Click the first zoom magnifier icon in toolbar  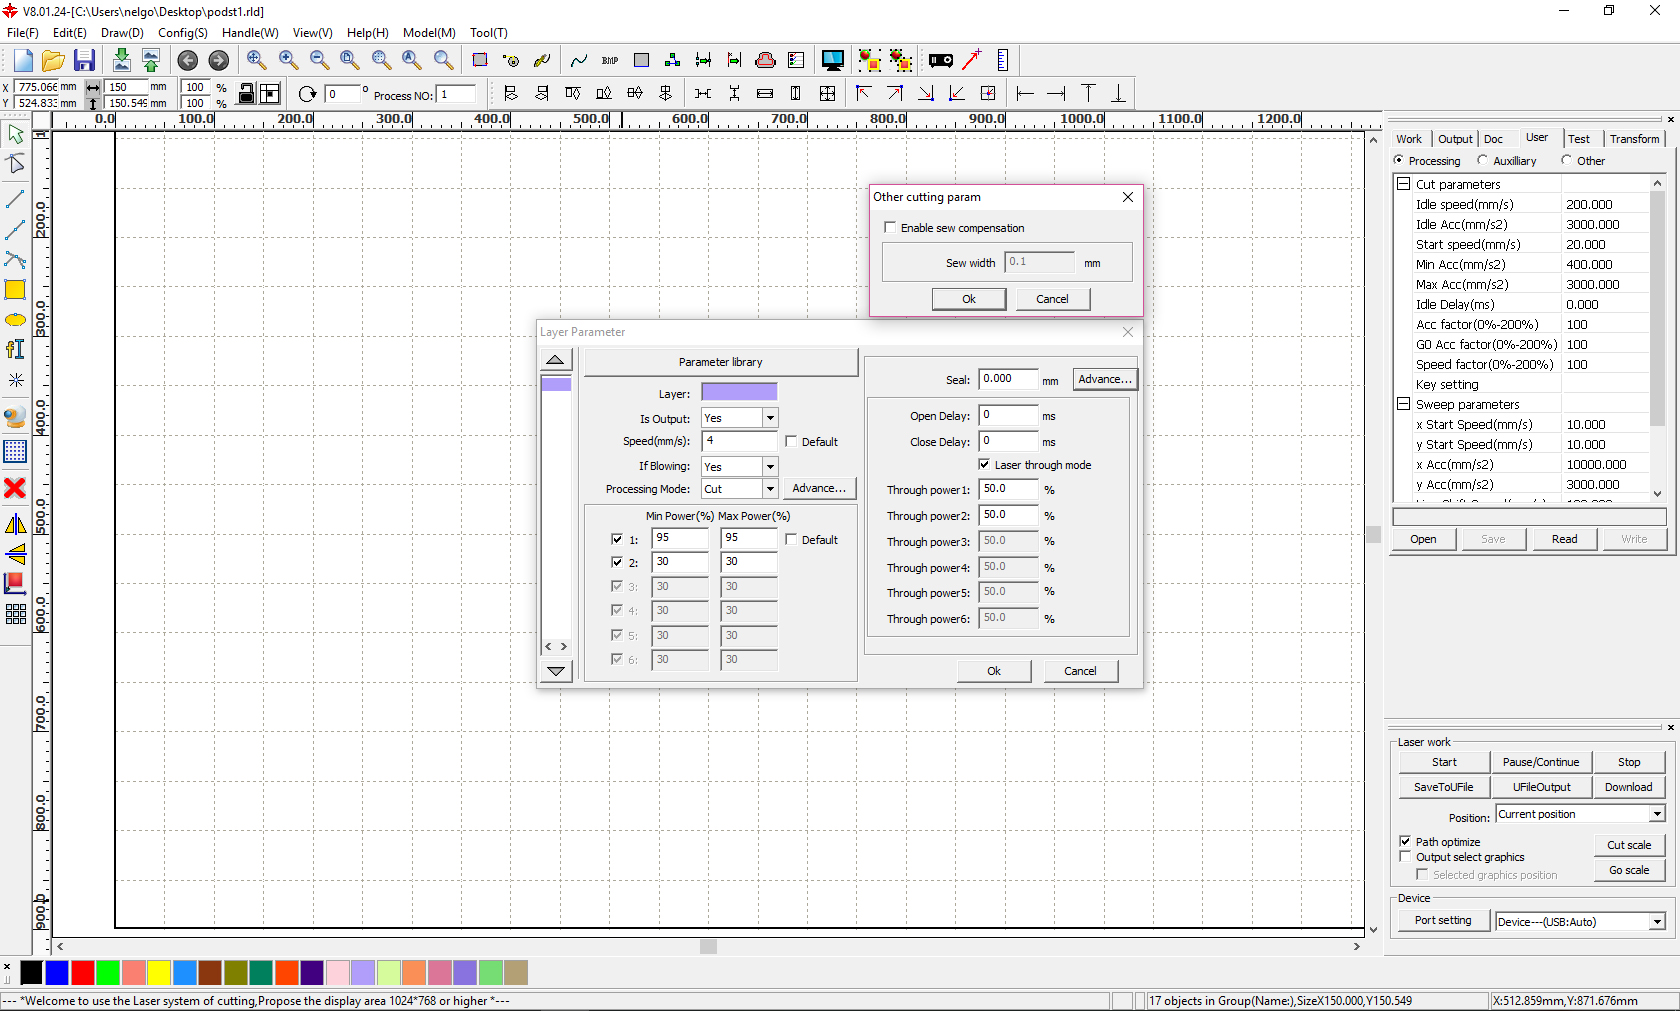click(256, 61)
